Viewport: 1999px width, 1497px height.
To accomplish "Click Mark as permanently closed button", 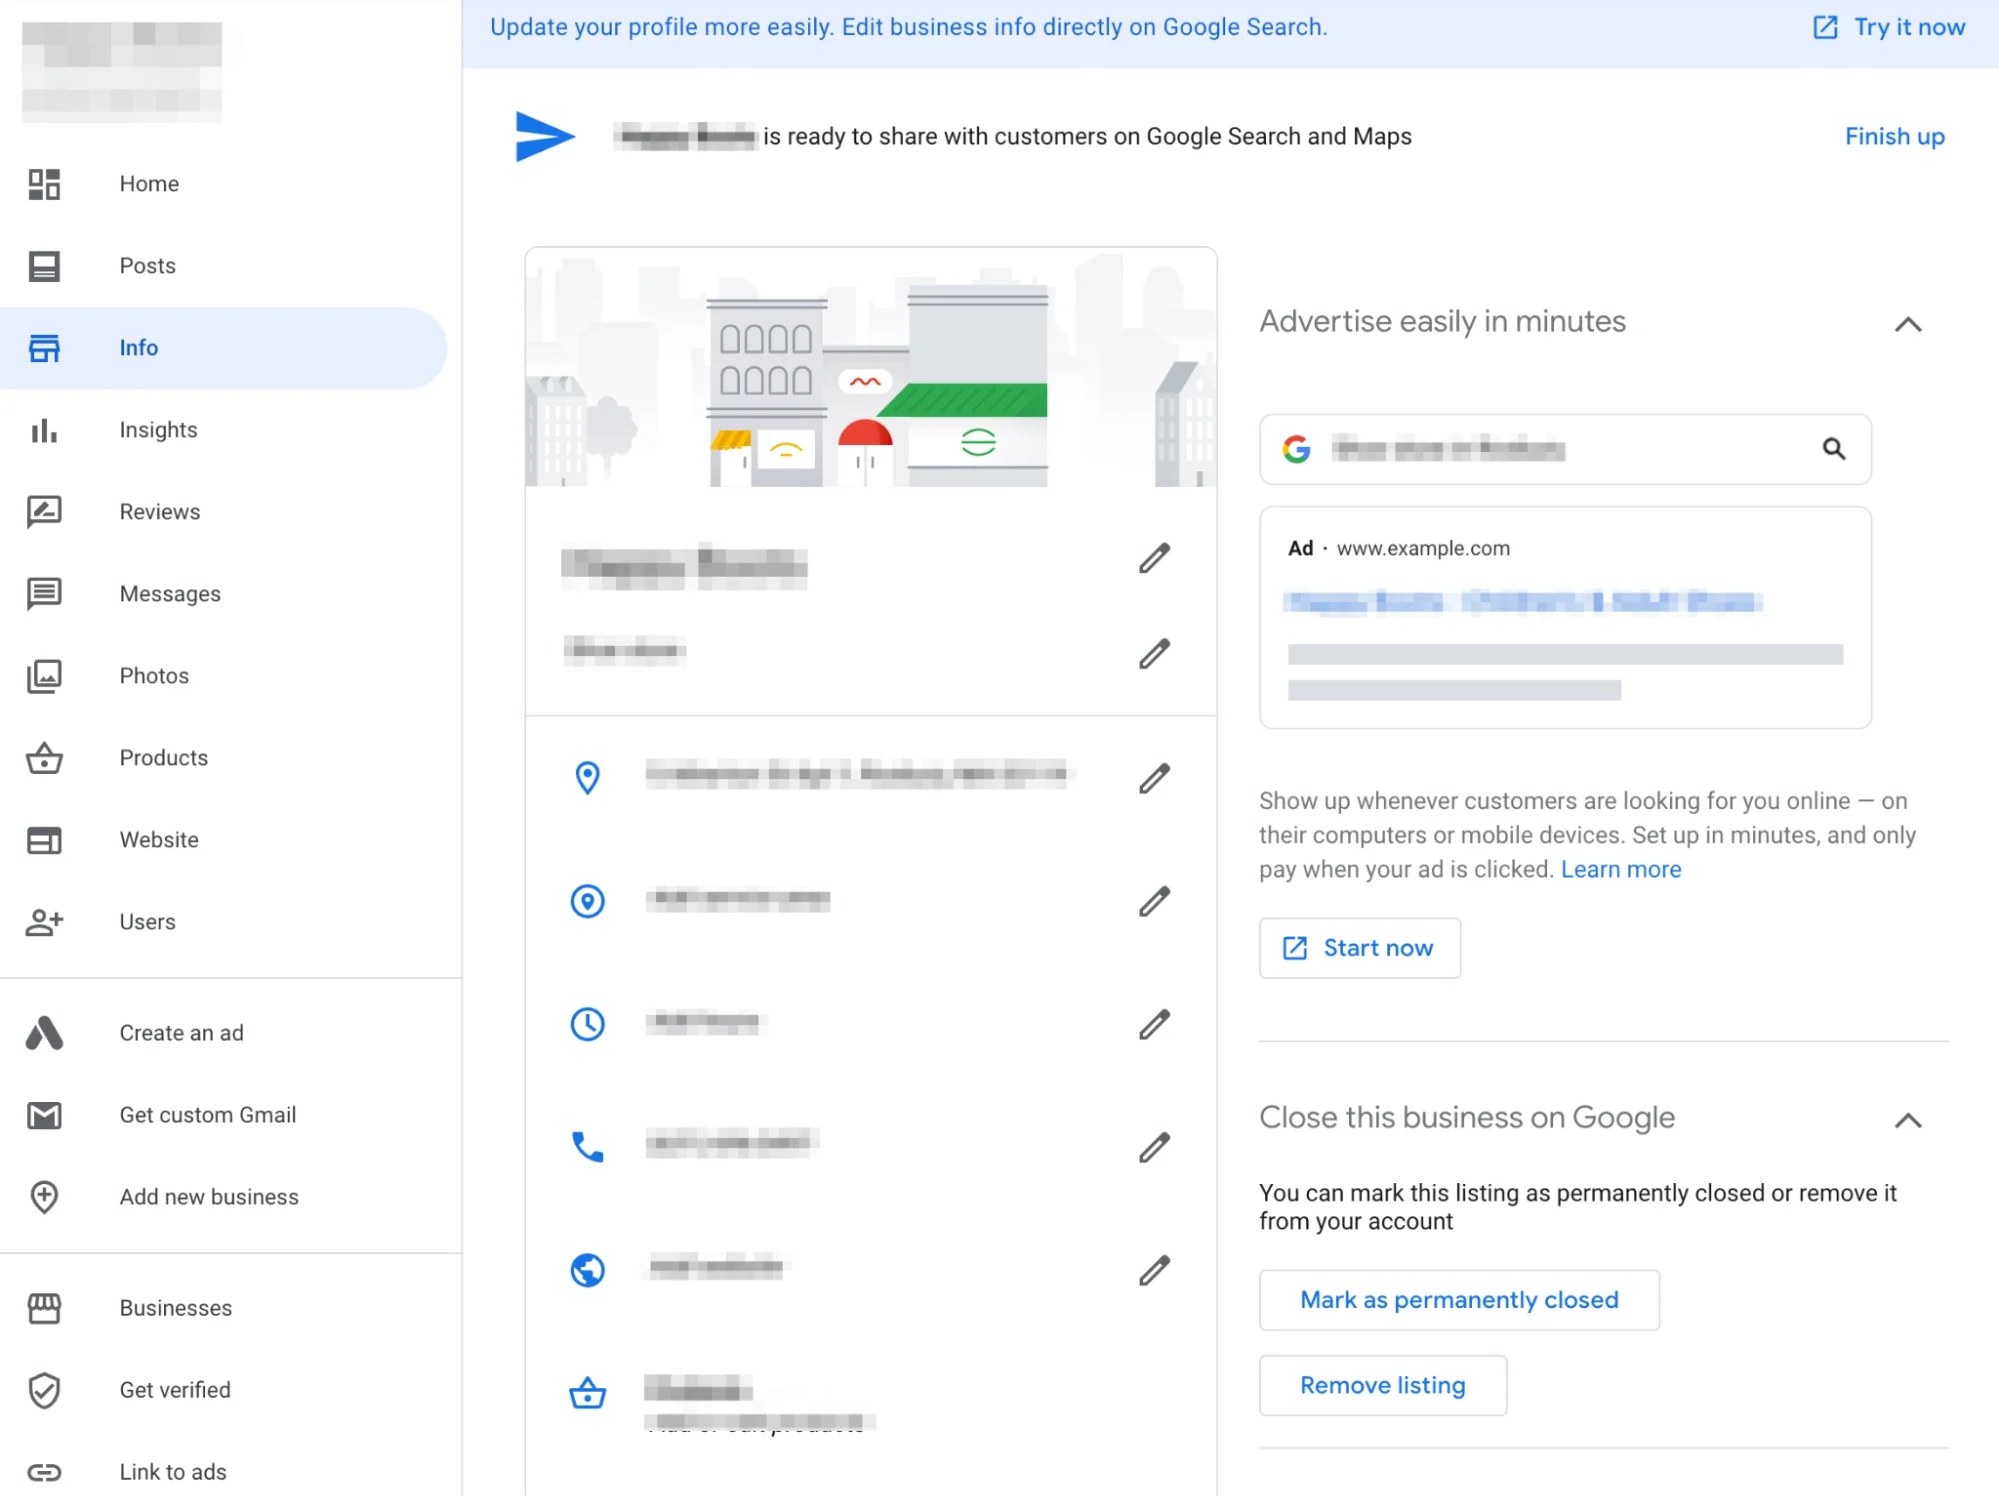I will point(1459,1300).
